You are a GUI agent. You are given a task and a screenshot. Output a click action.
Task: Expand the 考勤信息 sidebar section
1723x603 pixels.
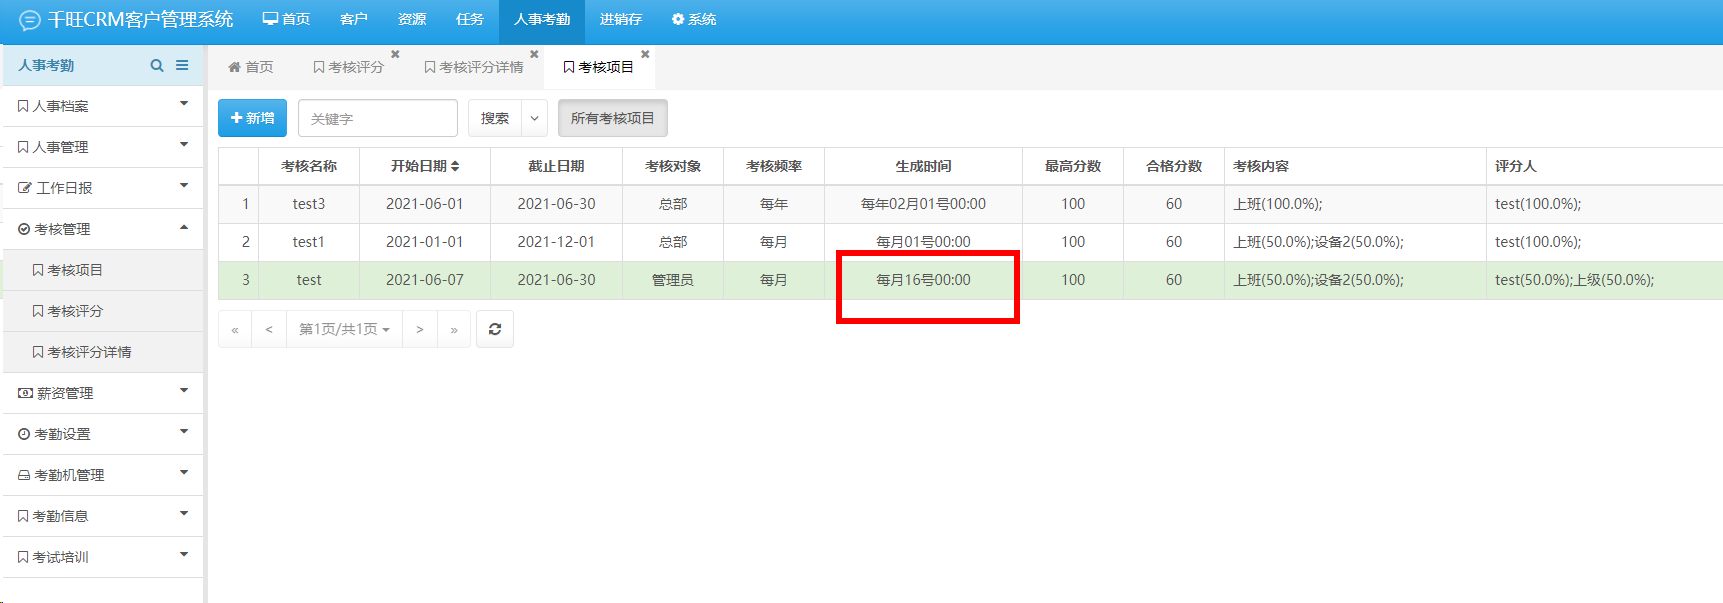click(103, 516)
